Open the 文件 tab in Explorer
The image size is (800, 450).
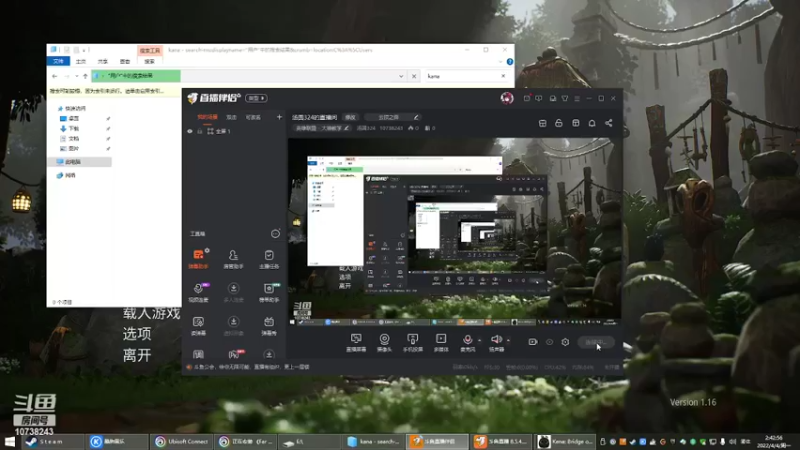click(x=58, y=61)
